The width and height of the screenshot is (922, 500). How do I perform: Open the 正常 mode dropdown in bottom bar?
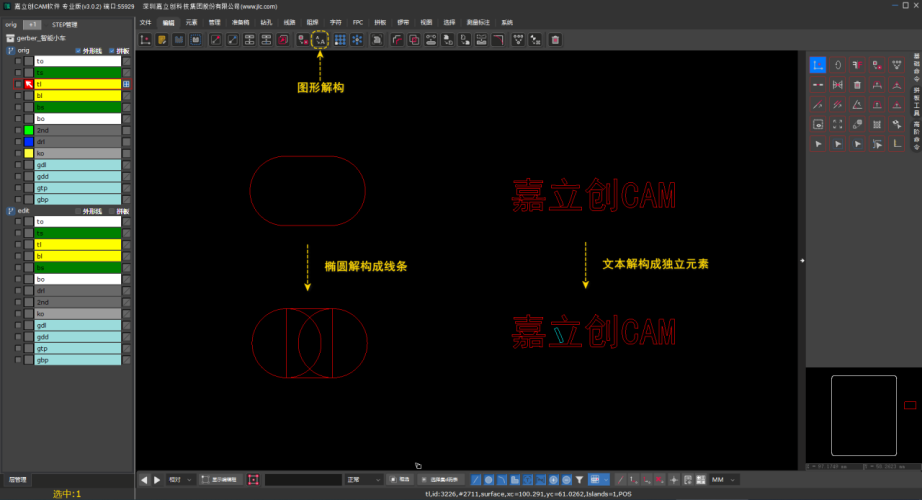363,480
